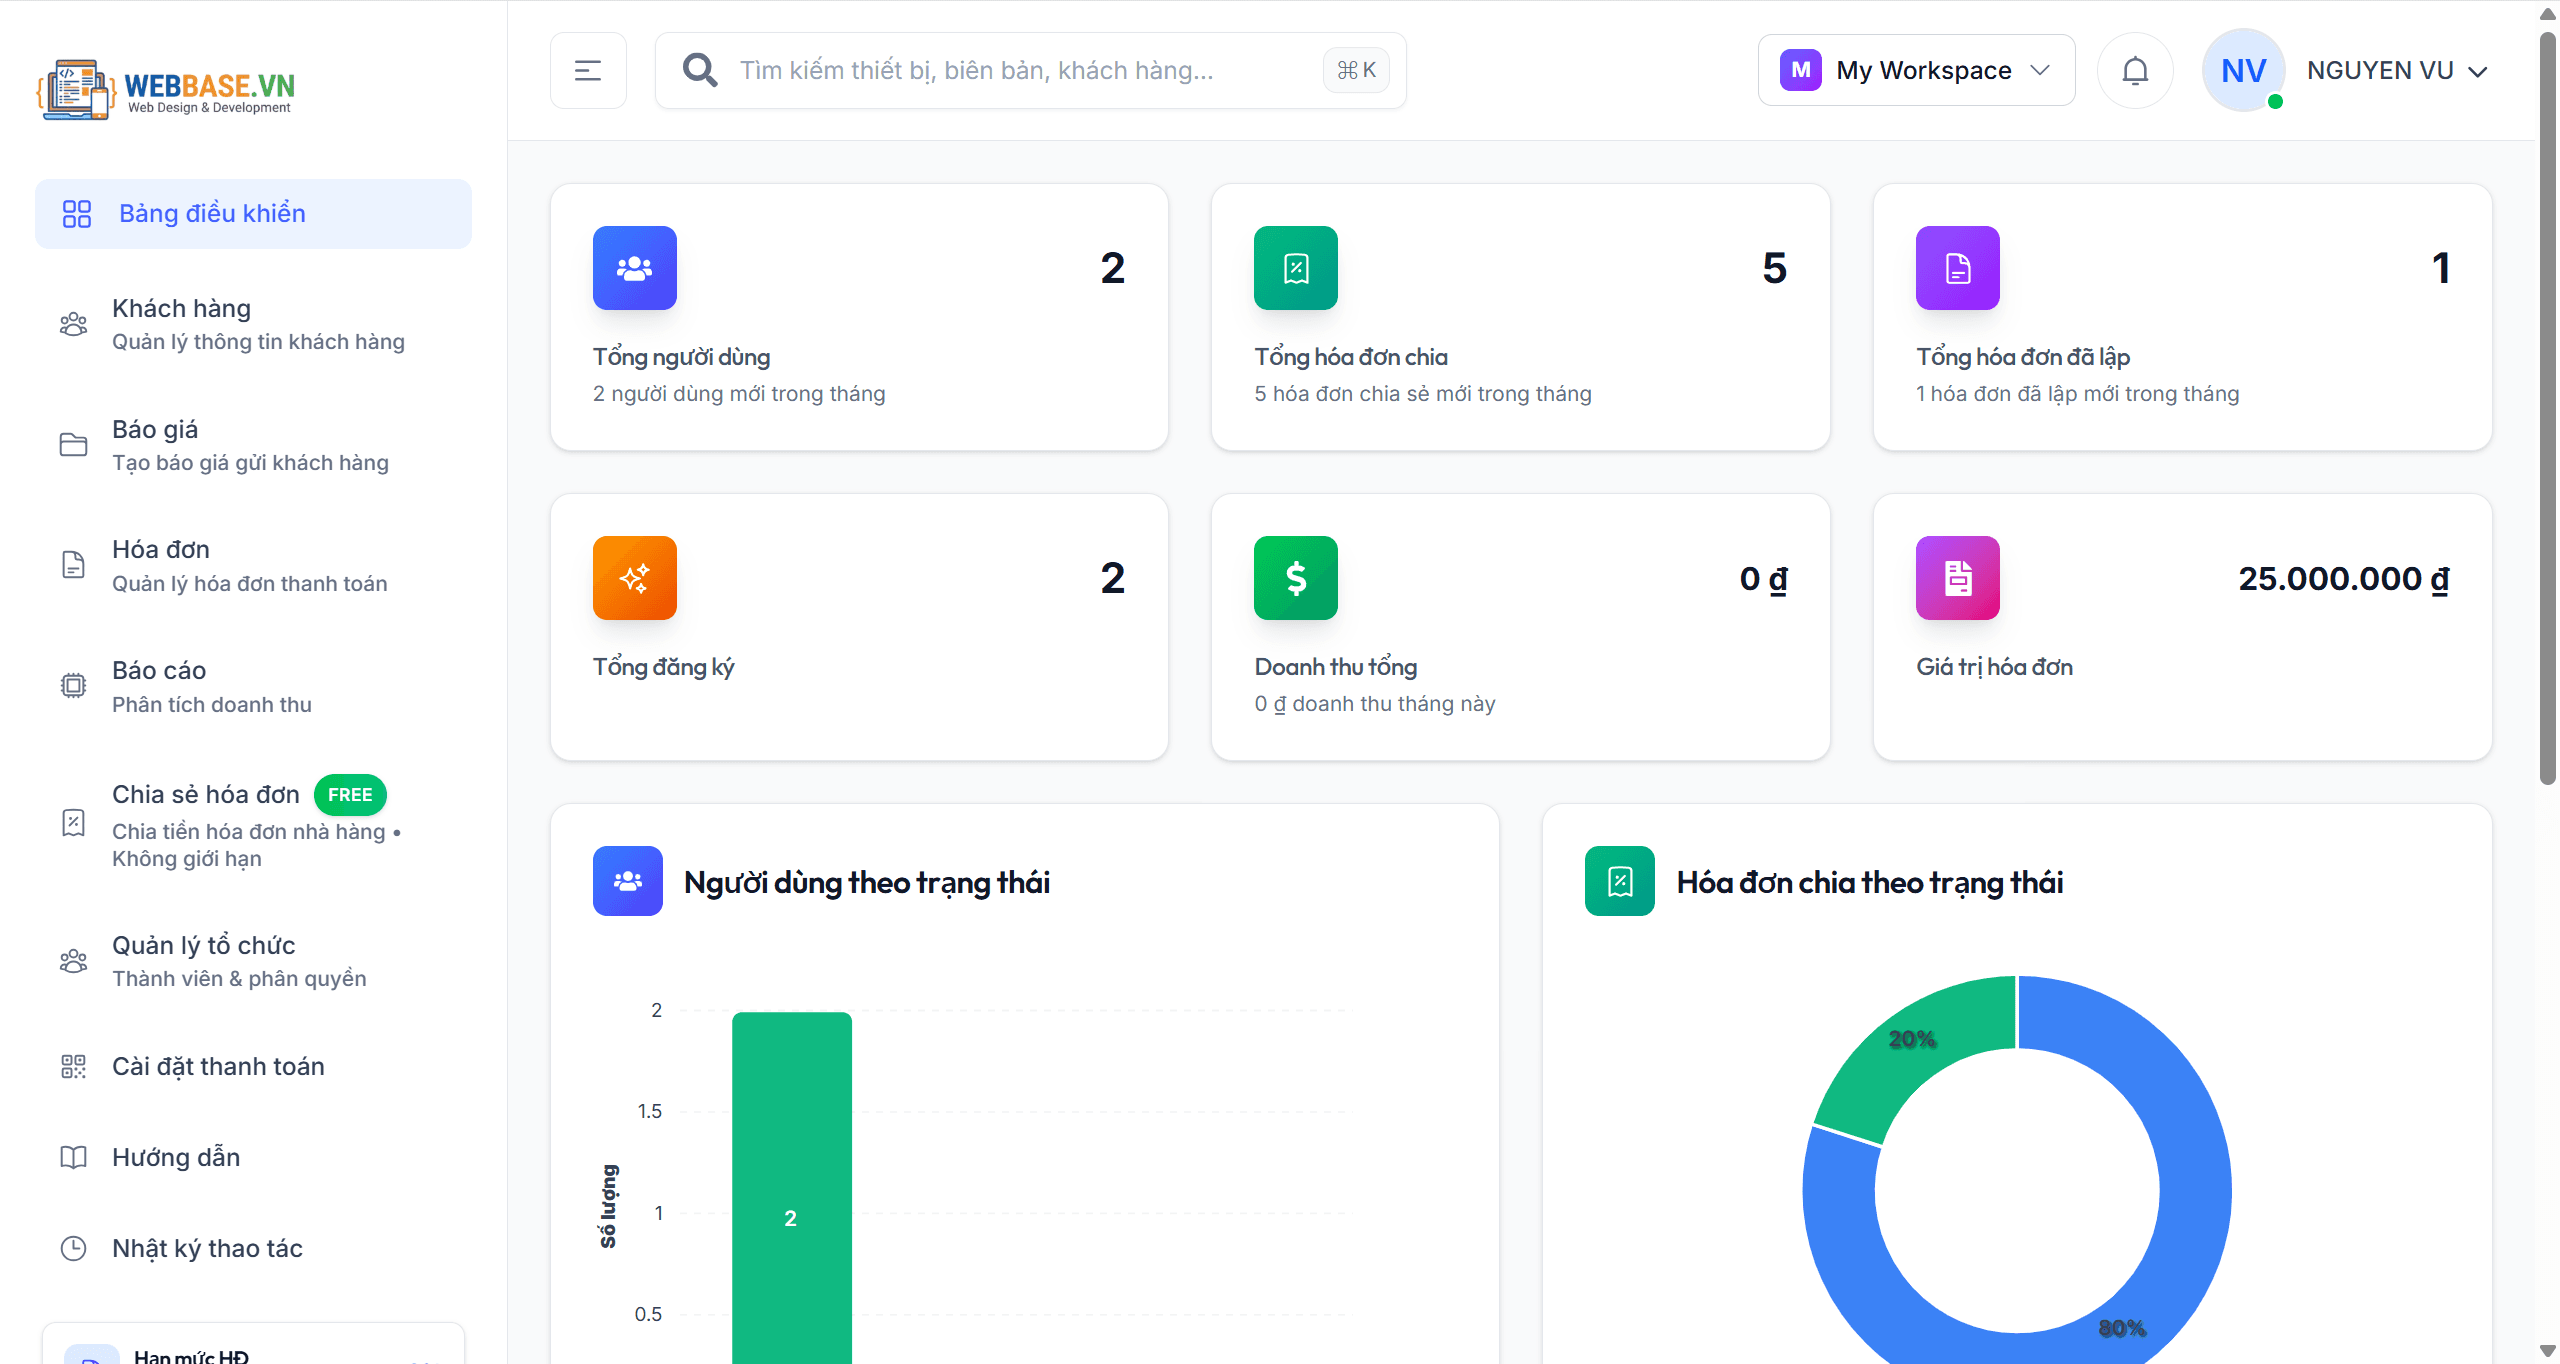Click the Nhật ký thao tác clock icon
The height and width of the screenshot is (1364, 2560).
click(74, 1248)
